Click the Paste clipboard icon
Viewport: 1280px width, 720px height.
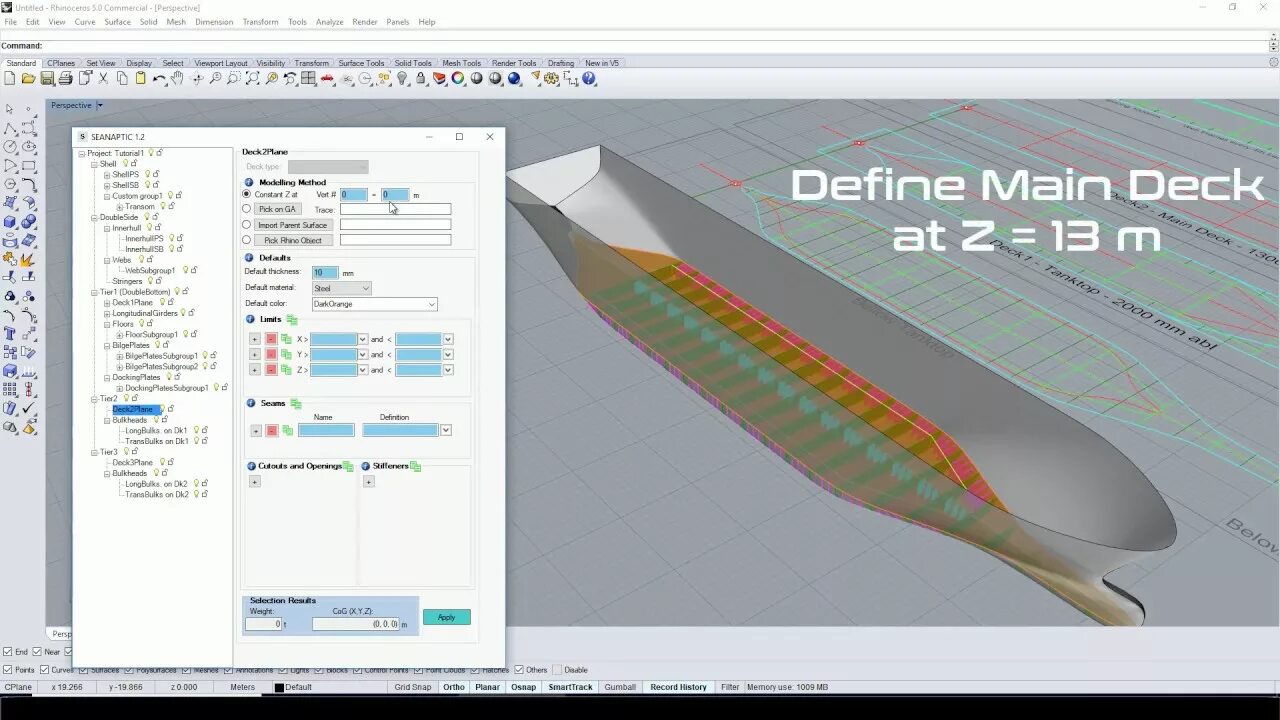pyautogui.click(x=140, y=78)
